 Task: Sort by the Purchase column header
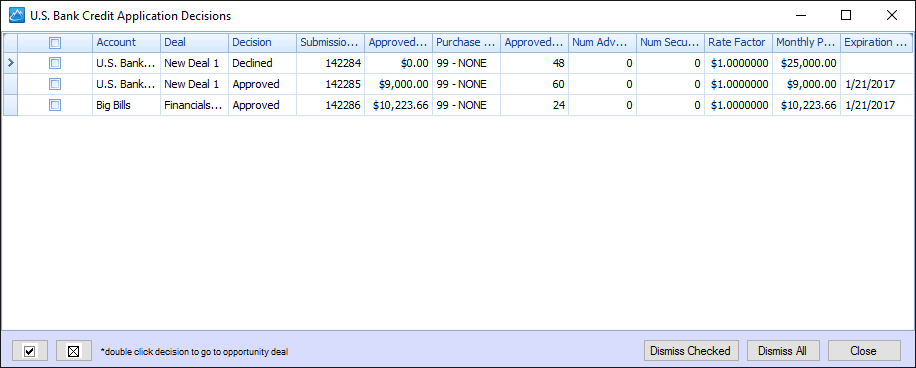click(x=466, y=43)
